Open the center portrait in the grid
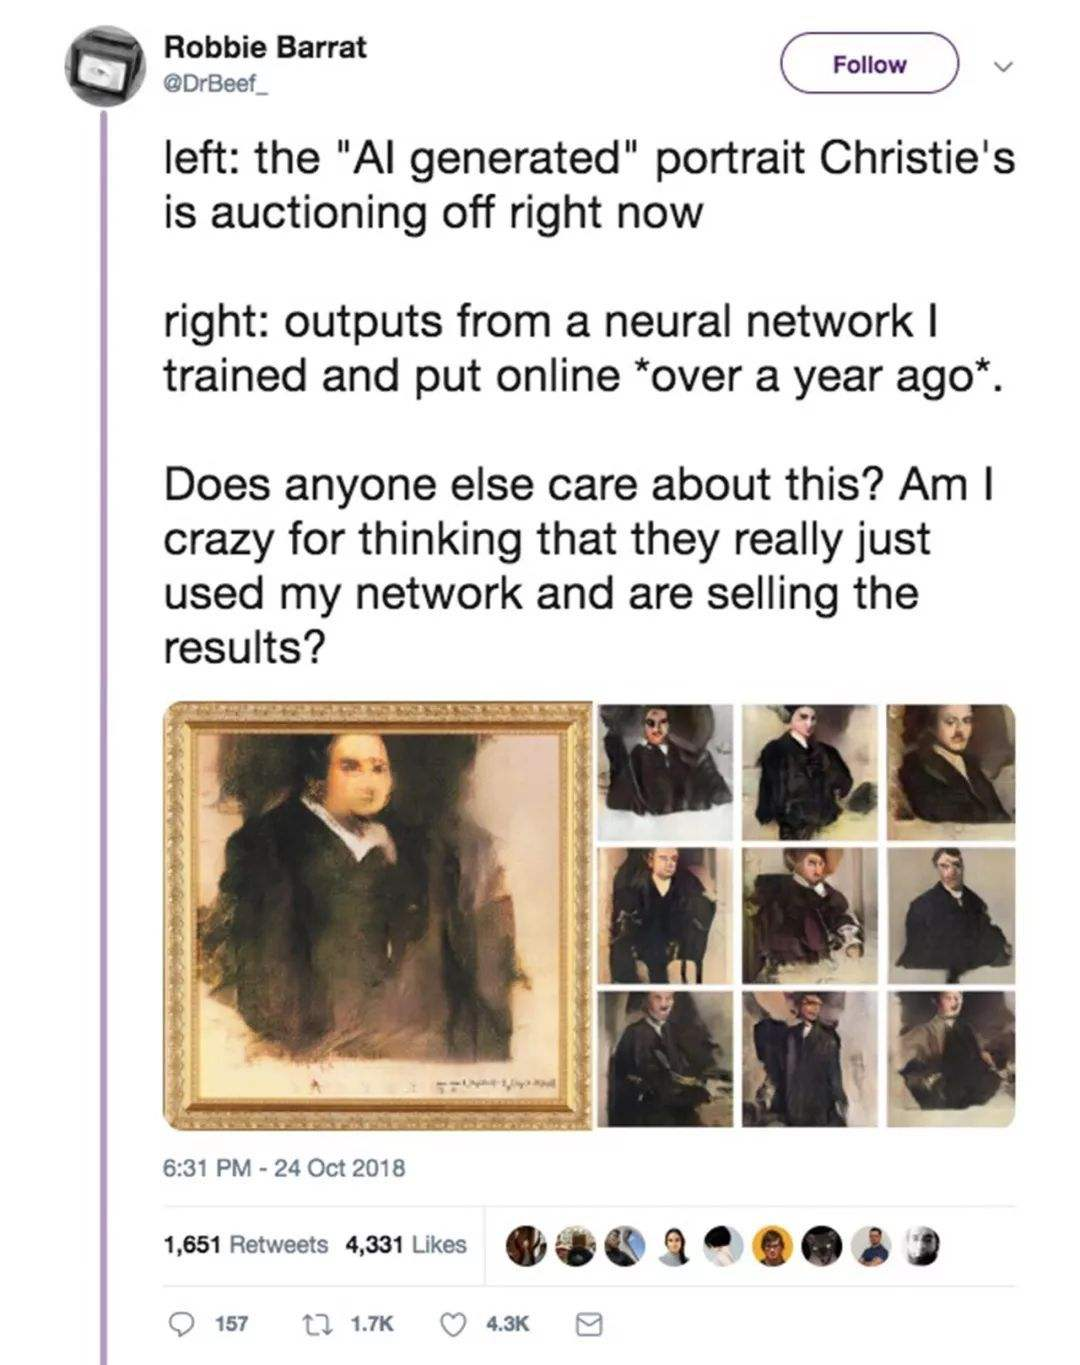The width and height of the screenshot is (1080, 1365). click(x=808, y=915)
